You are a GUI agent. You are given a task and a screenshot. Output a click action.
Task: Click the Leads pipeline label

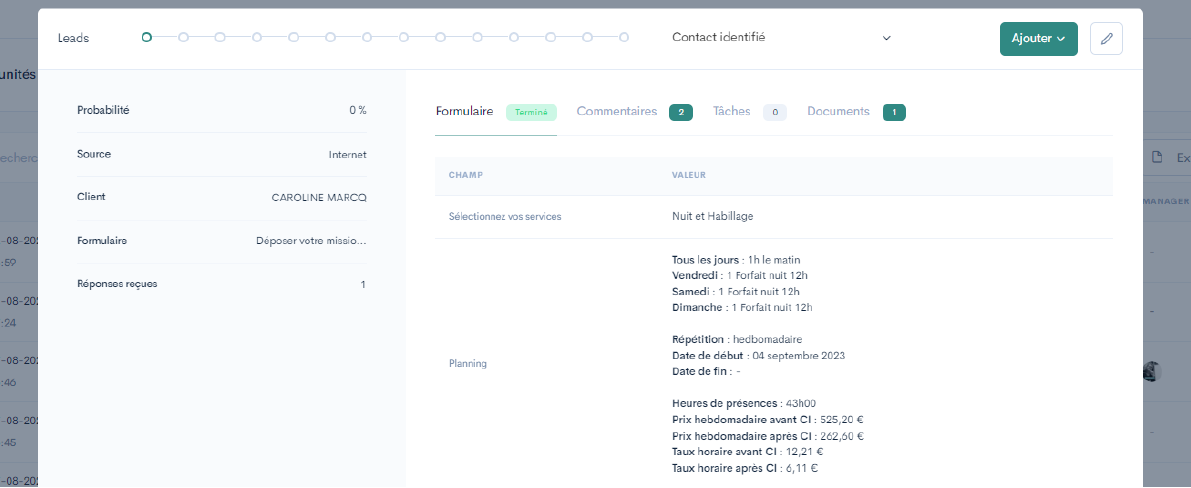pyautogui.click(x=74, y=38)
